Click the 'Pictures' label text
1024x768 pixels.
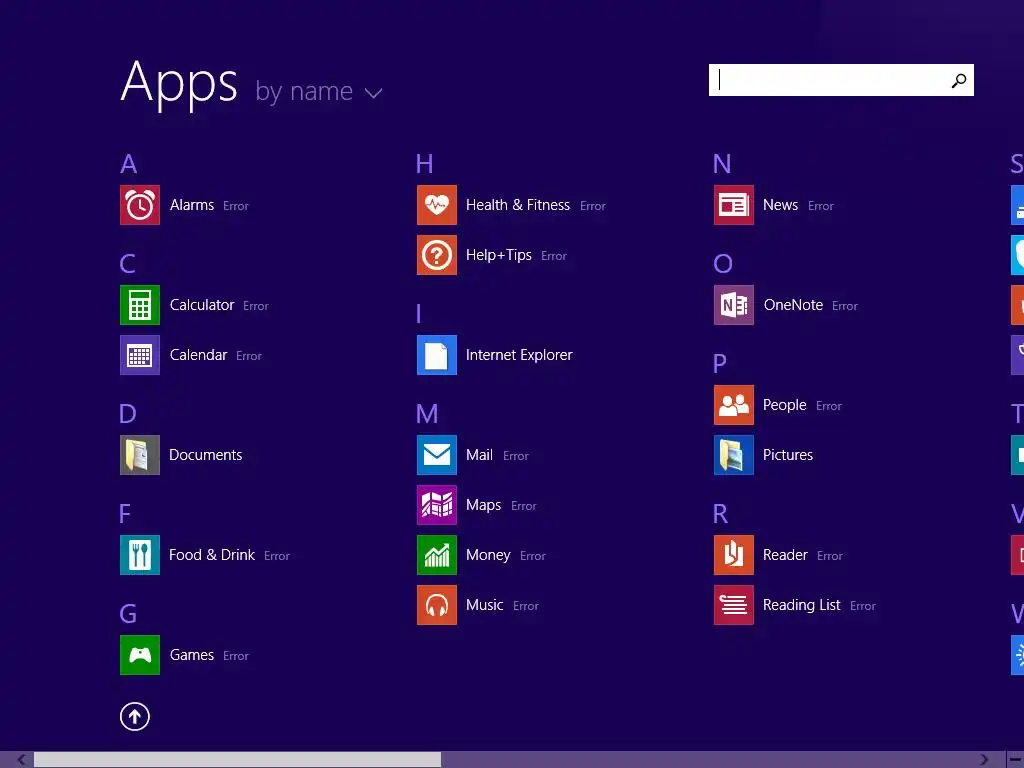[x=788, y=455]
